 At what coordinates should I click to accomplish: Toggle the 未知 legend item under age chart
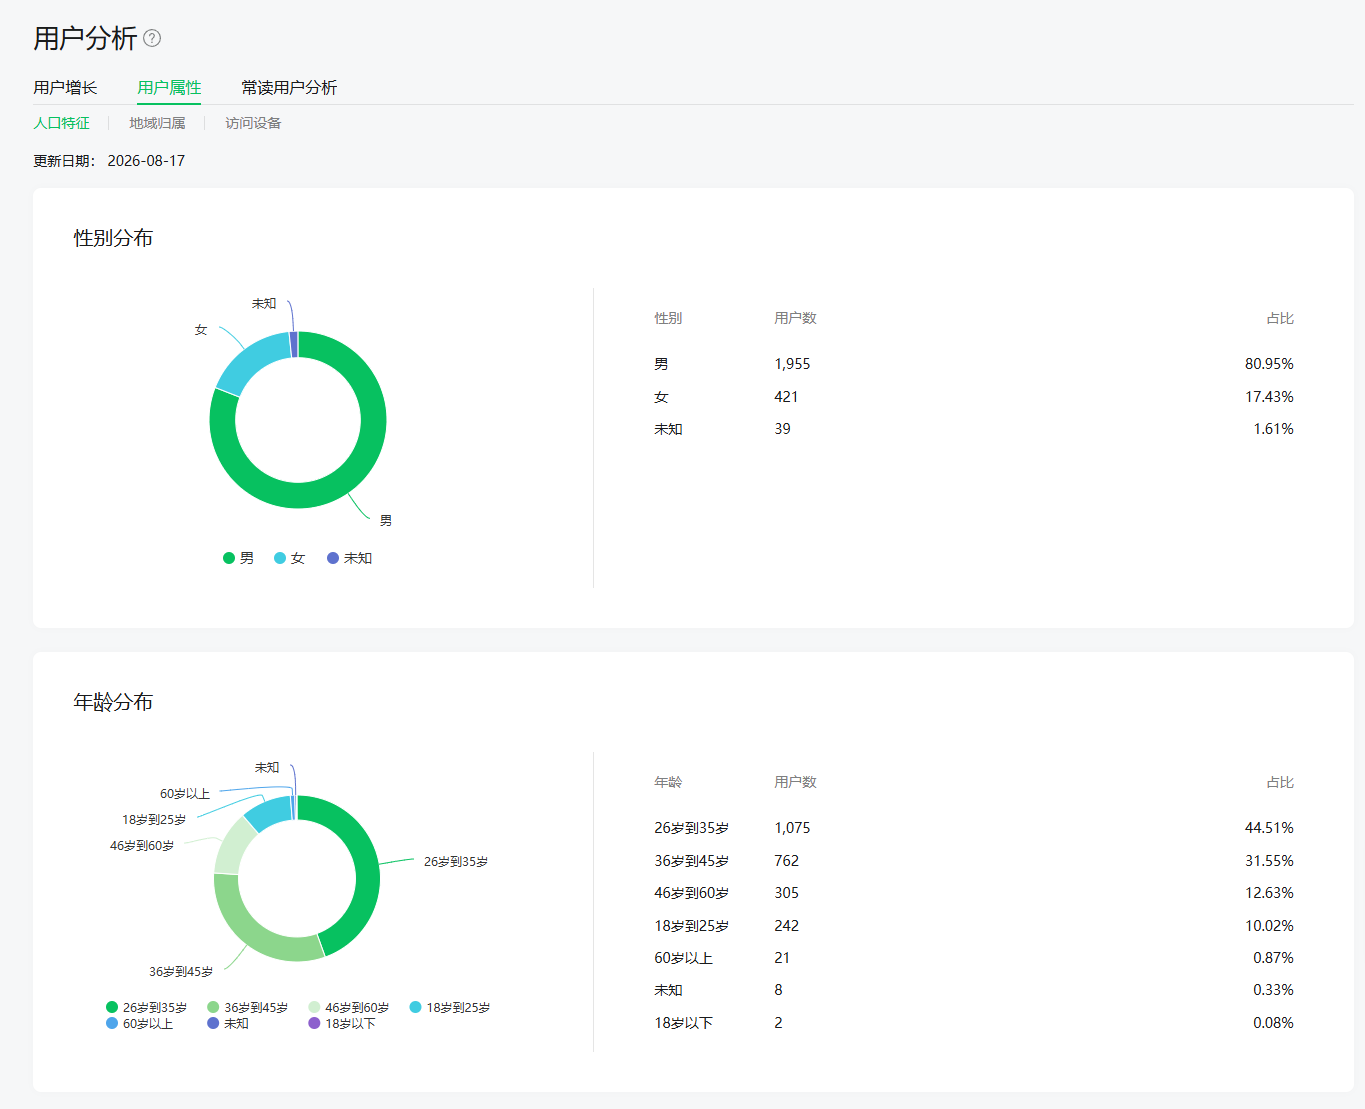click(228, 1023)
